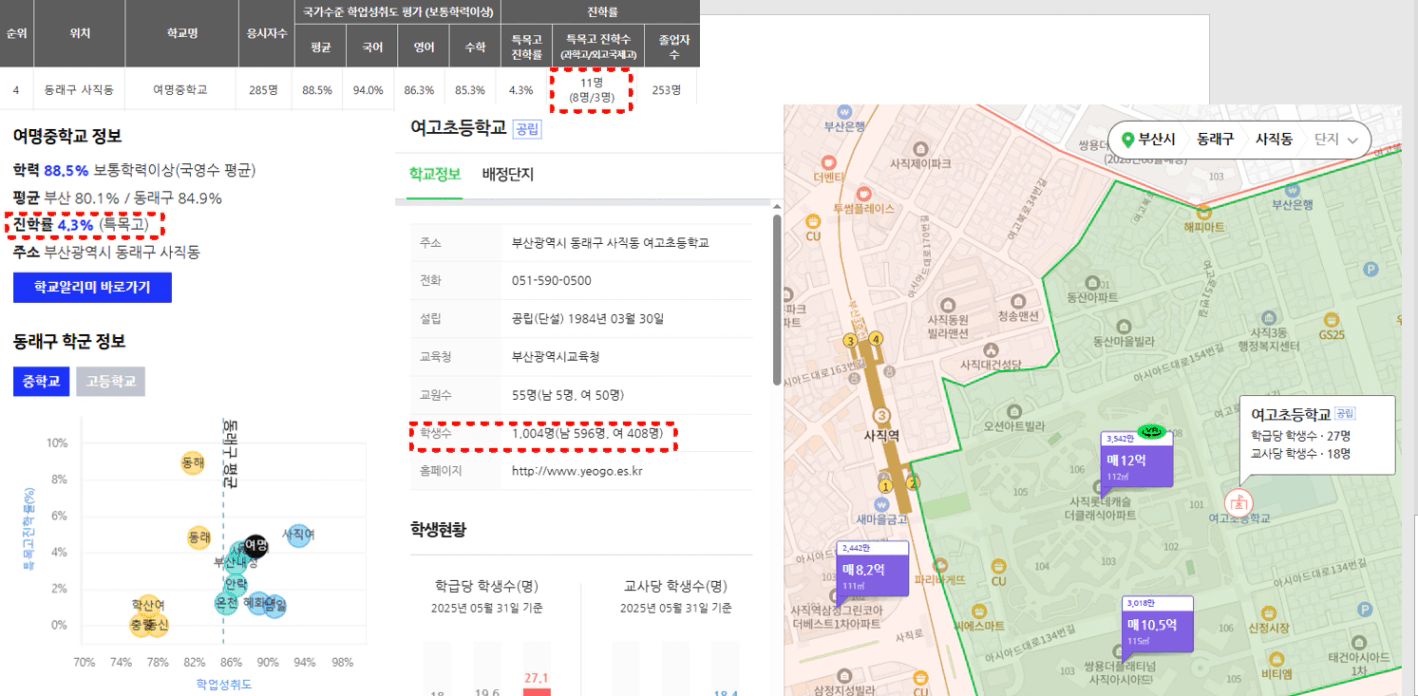Click the 사직여 bubble in the scatter chart
This screenshot has width=1418, height=696.
298,535
